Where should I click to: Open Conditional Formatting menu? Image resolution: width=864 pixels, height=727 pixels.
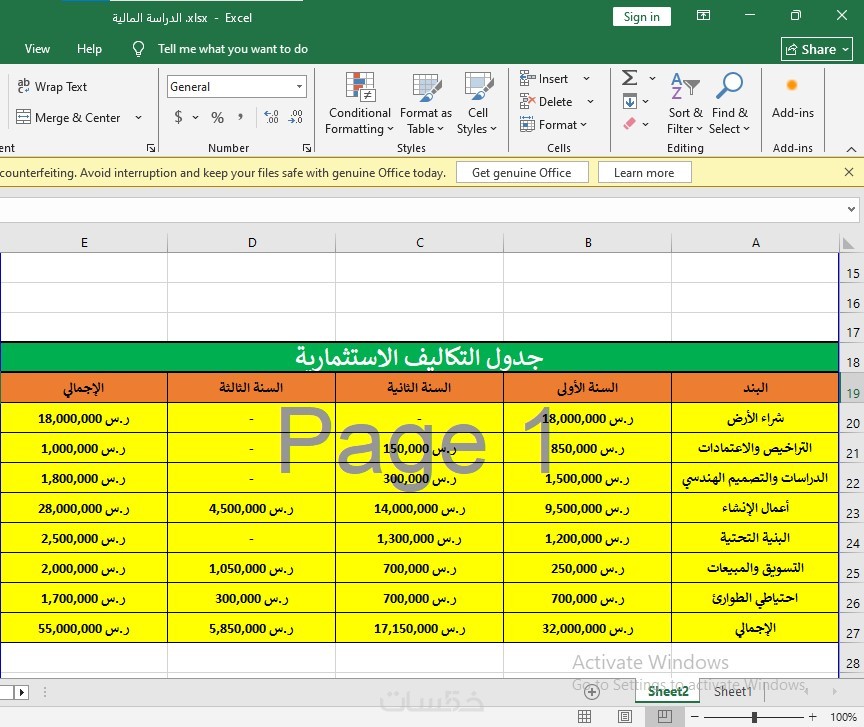[x=359, y=104]
